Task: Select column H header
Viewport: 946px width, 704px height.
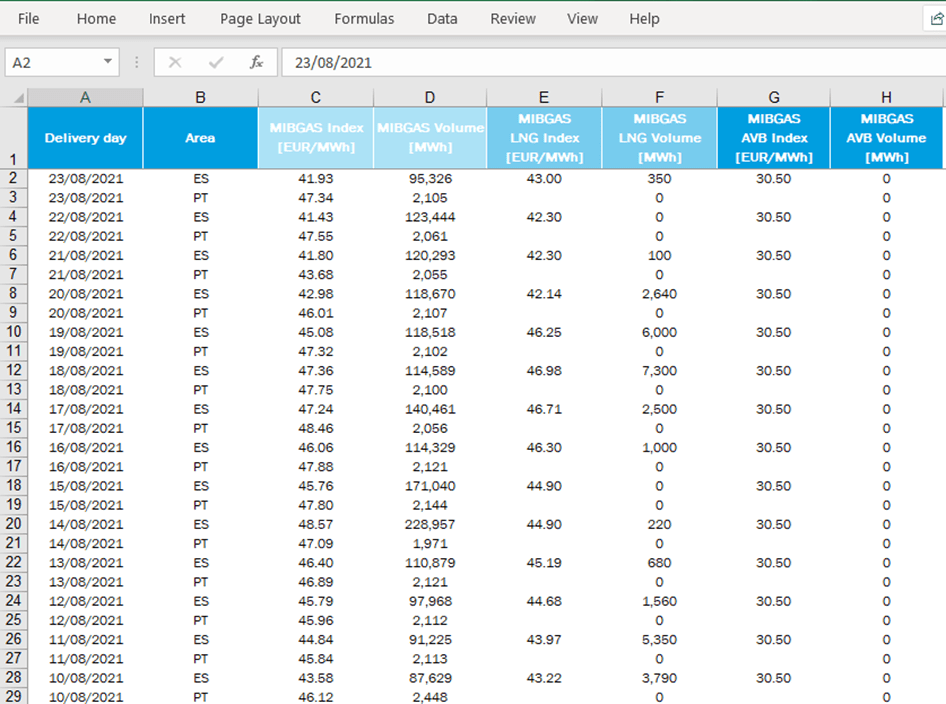Action: click(886, 97)
